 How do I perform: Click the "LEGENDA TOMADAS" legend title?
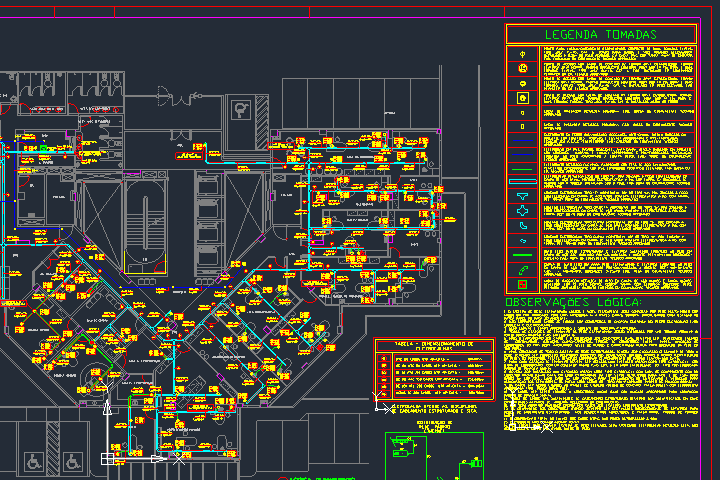601,35
